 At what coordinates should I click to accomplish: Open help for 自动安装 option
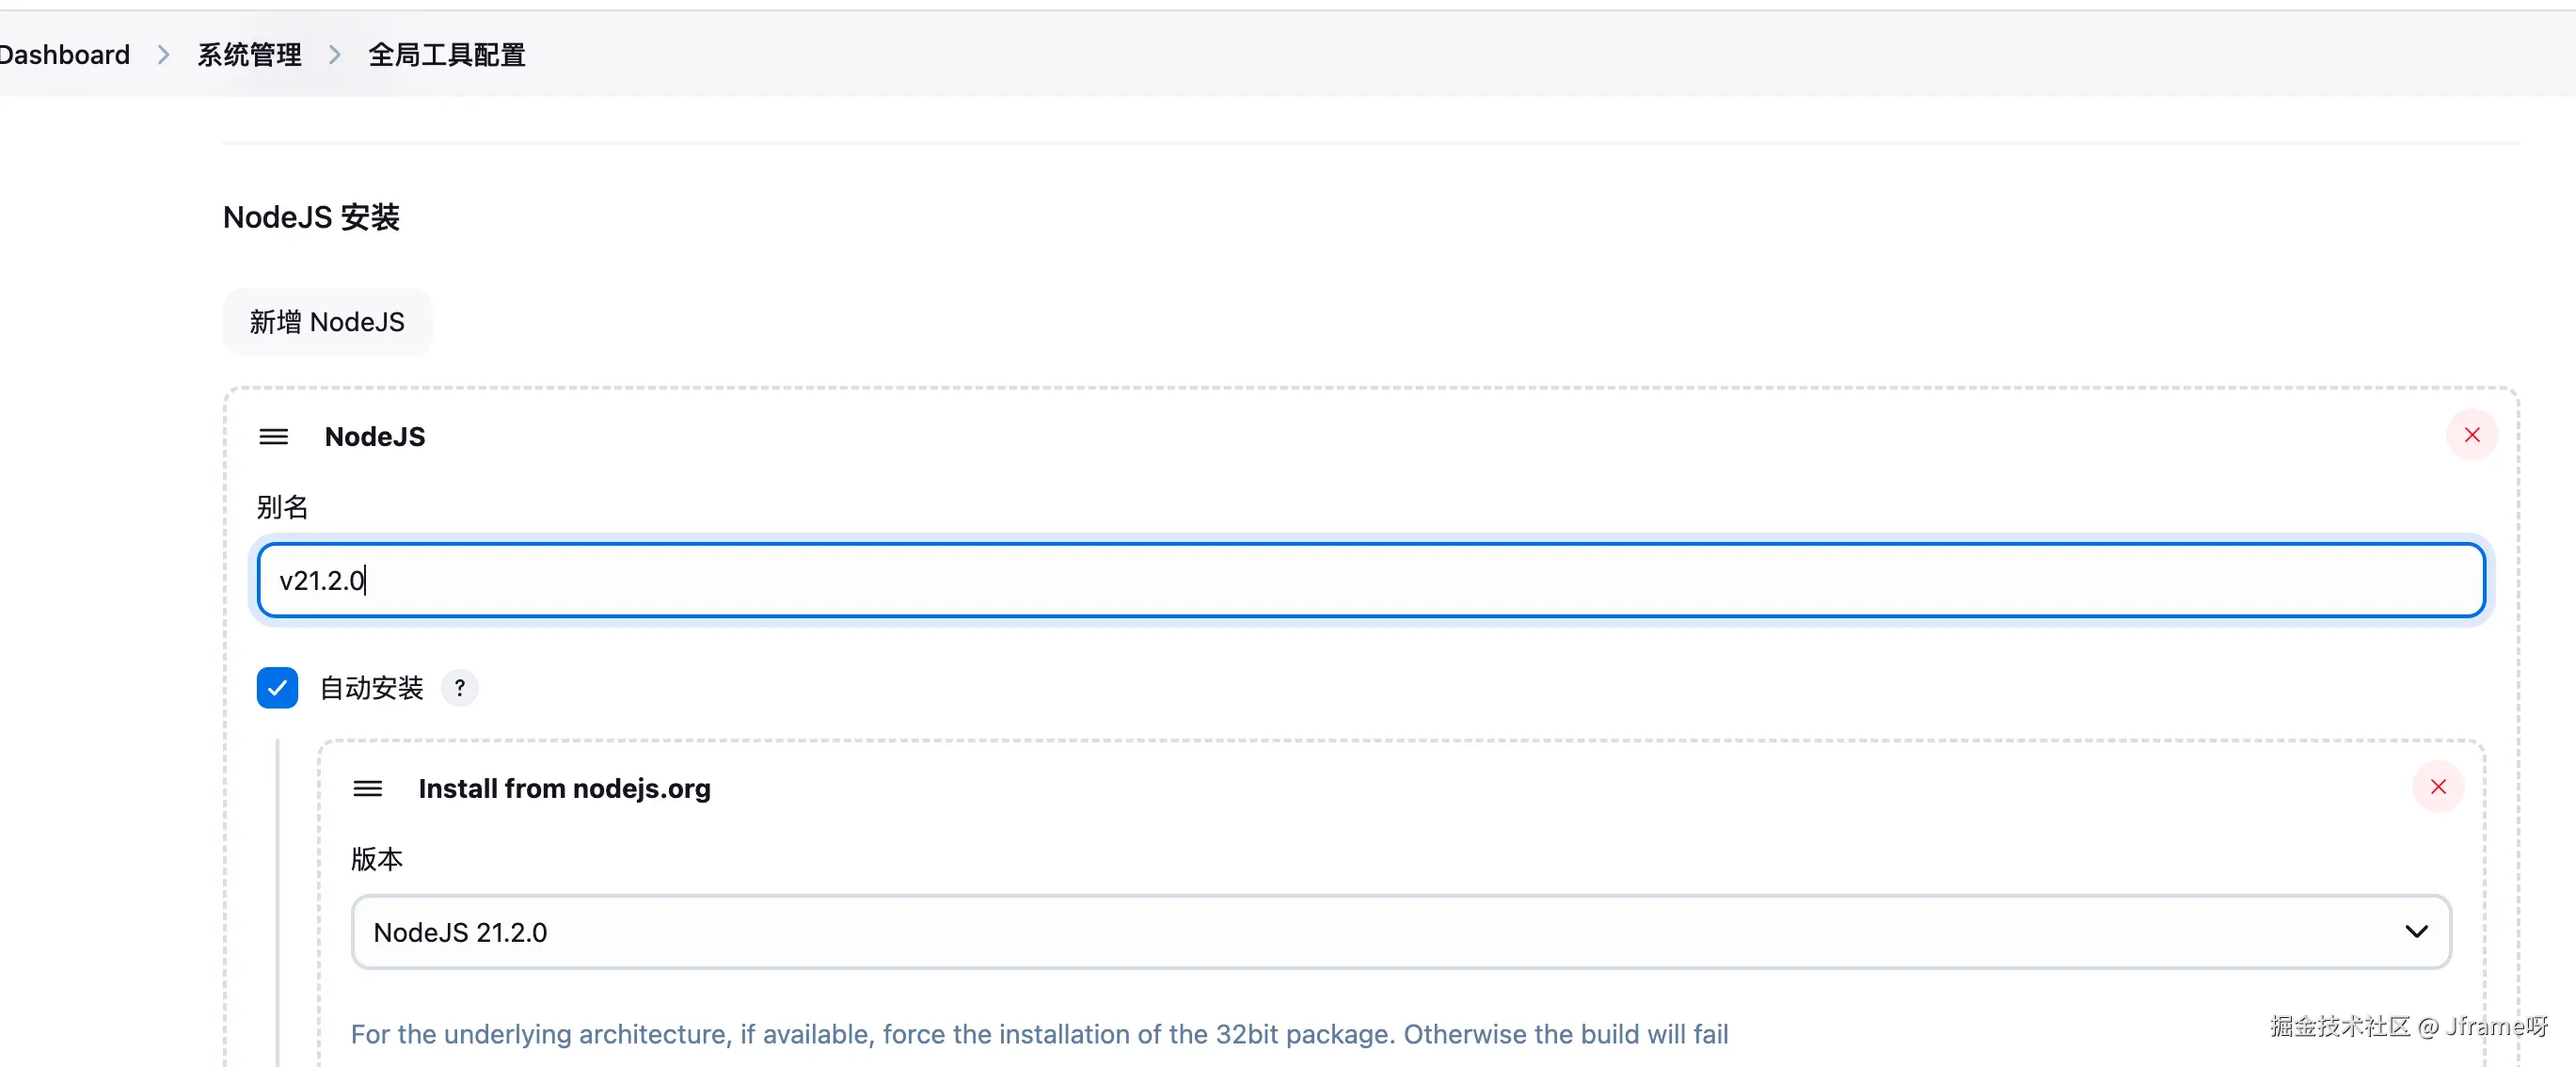460,688
